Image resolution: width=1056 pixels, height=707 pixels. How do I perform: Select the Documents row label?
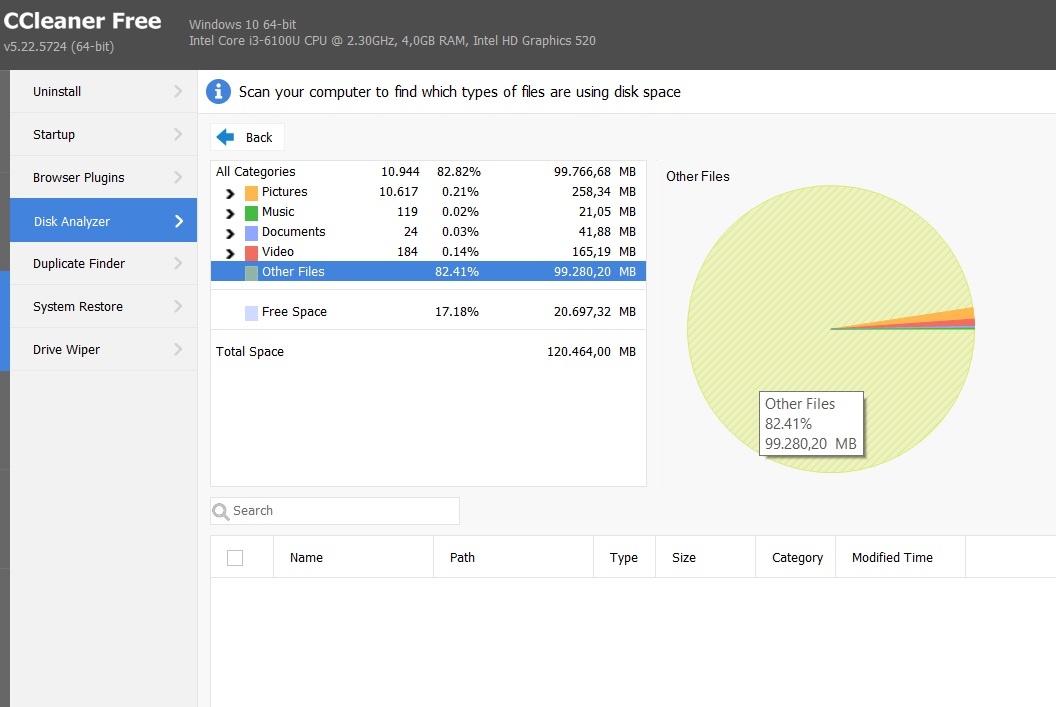pos(294,232)
